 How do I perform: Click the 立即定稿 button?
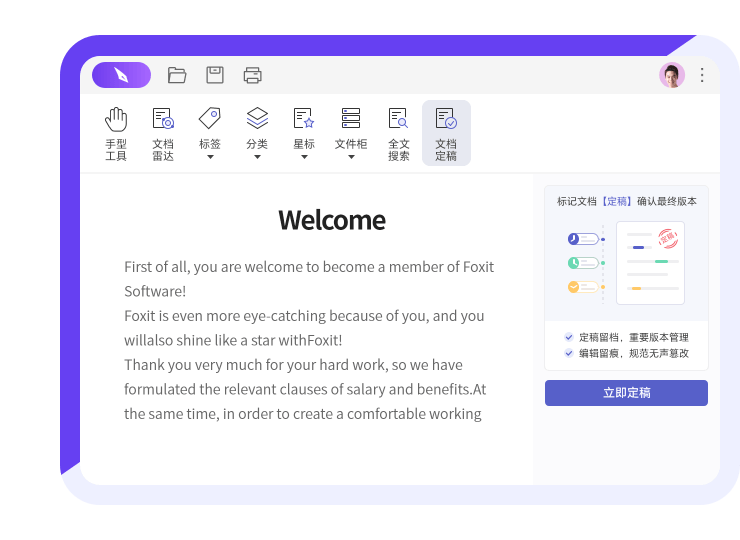pos(626,393)
